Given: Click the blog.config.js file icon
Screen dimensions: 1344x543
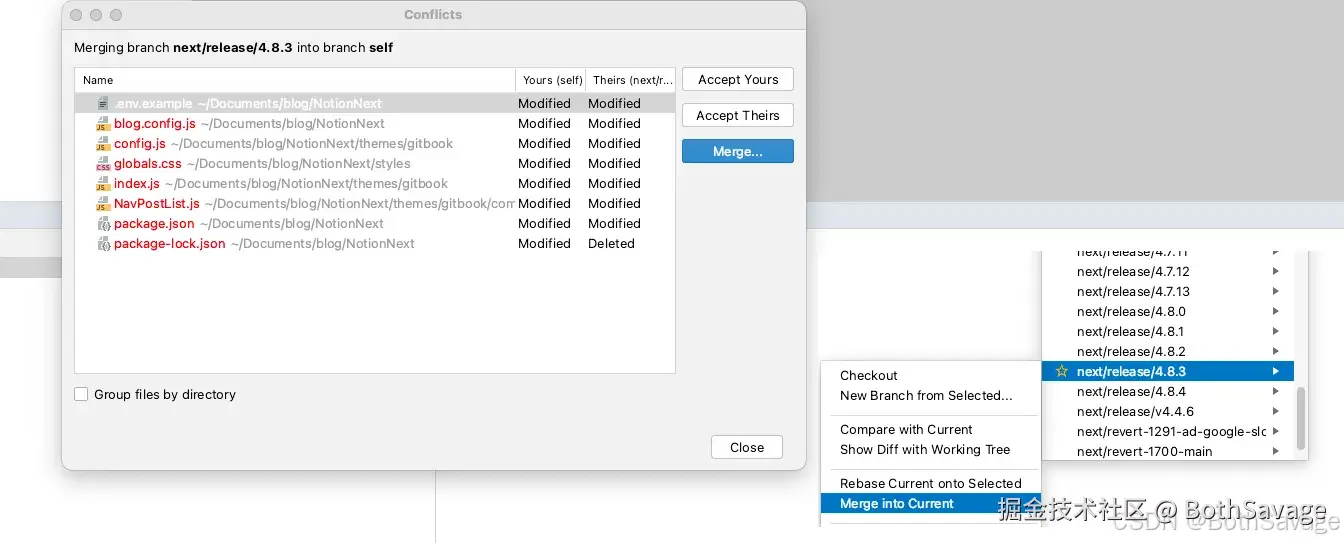Looking at the screenshot, I should point(103,124).
